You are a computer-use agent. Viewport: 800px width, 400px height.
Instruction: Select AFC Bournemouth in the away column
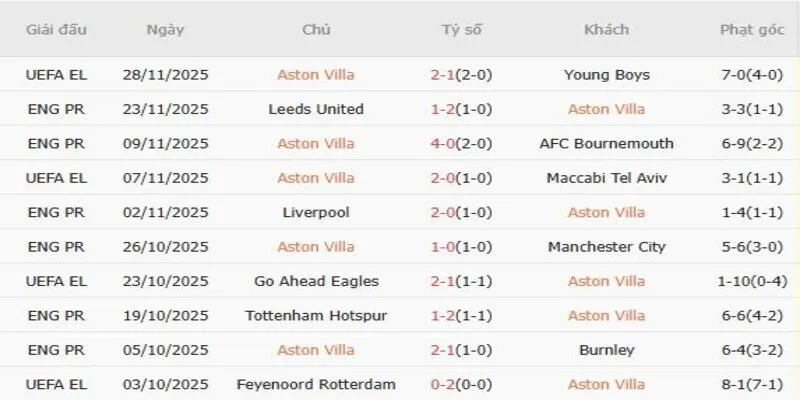pos(606,144)
